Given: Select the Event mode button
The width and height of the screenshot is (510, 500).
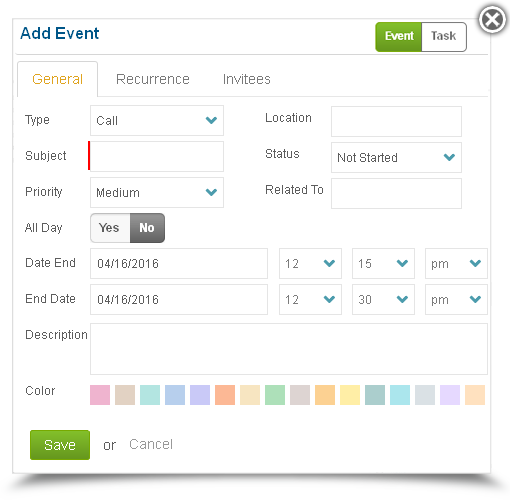Looking at the screenshot, I should (399, 37).
